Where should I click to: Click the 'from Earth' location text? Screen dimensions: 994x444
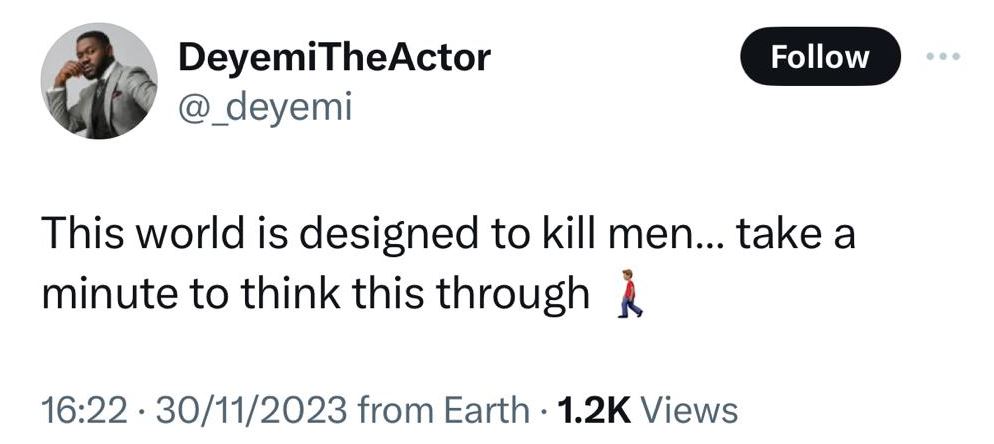(442, 409)
